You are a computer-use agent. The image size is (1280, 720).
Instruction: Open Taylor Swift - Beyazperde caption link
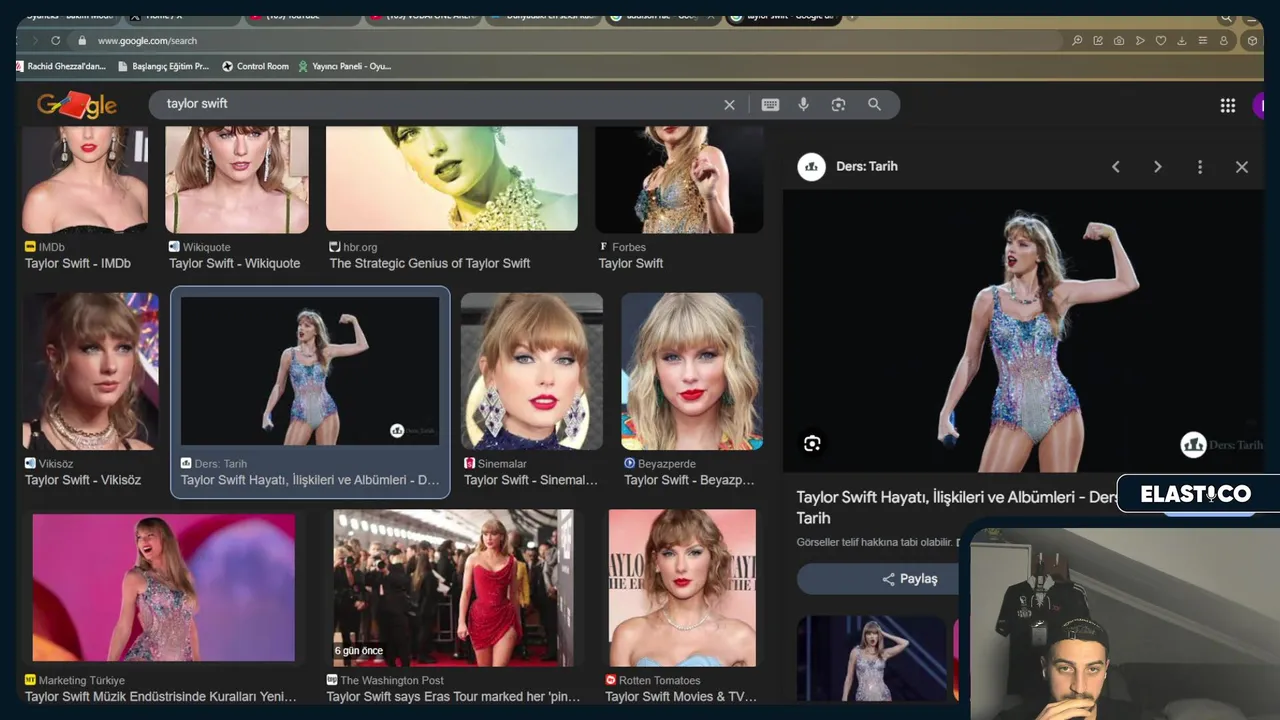(690, 480)
